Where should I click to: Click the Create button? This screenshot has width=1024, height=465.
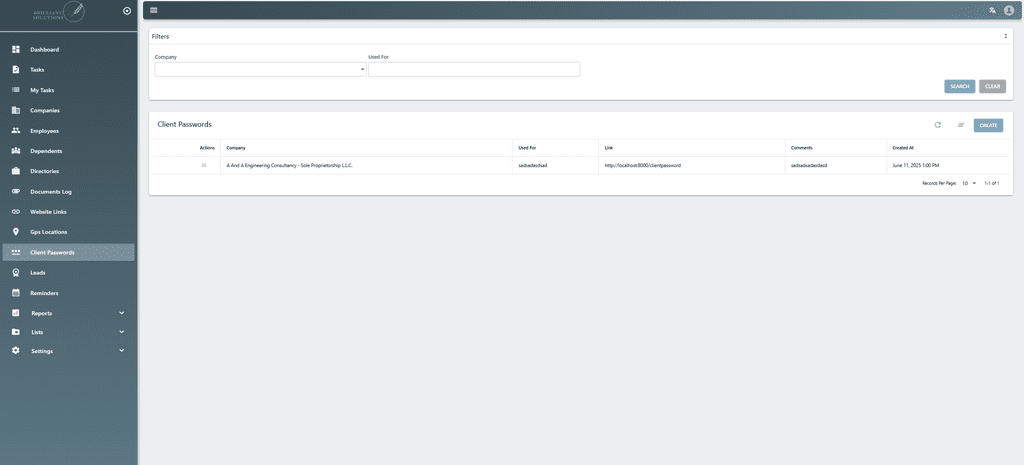pos(988,125)
